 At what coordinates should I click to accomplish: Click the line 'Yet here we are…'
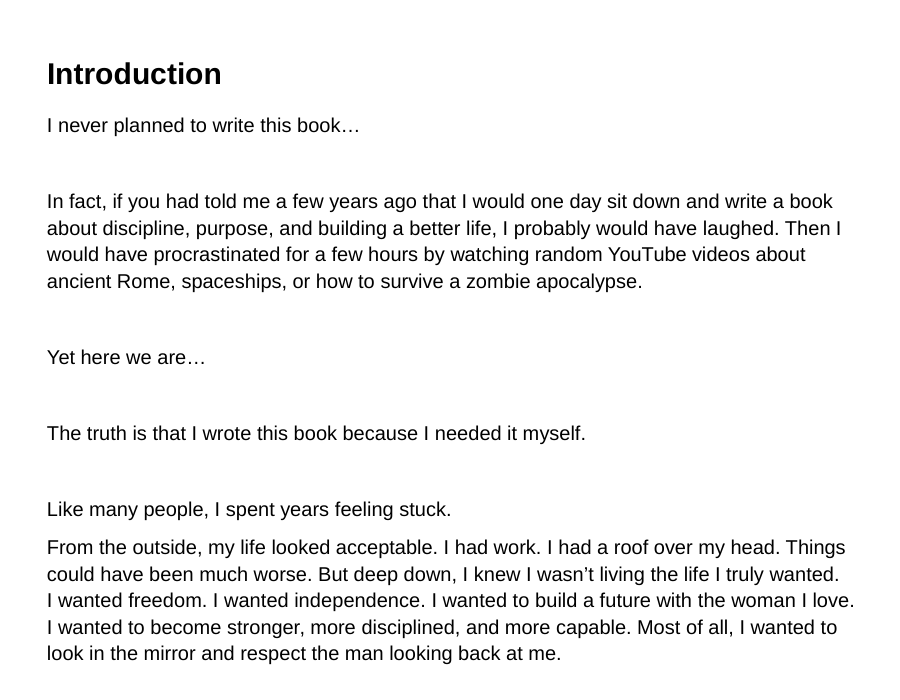[126, 357]
